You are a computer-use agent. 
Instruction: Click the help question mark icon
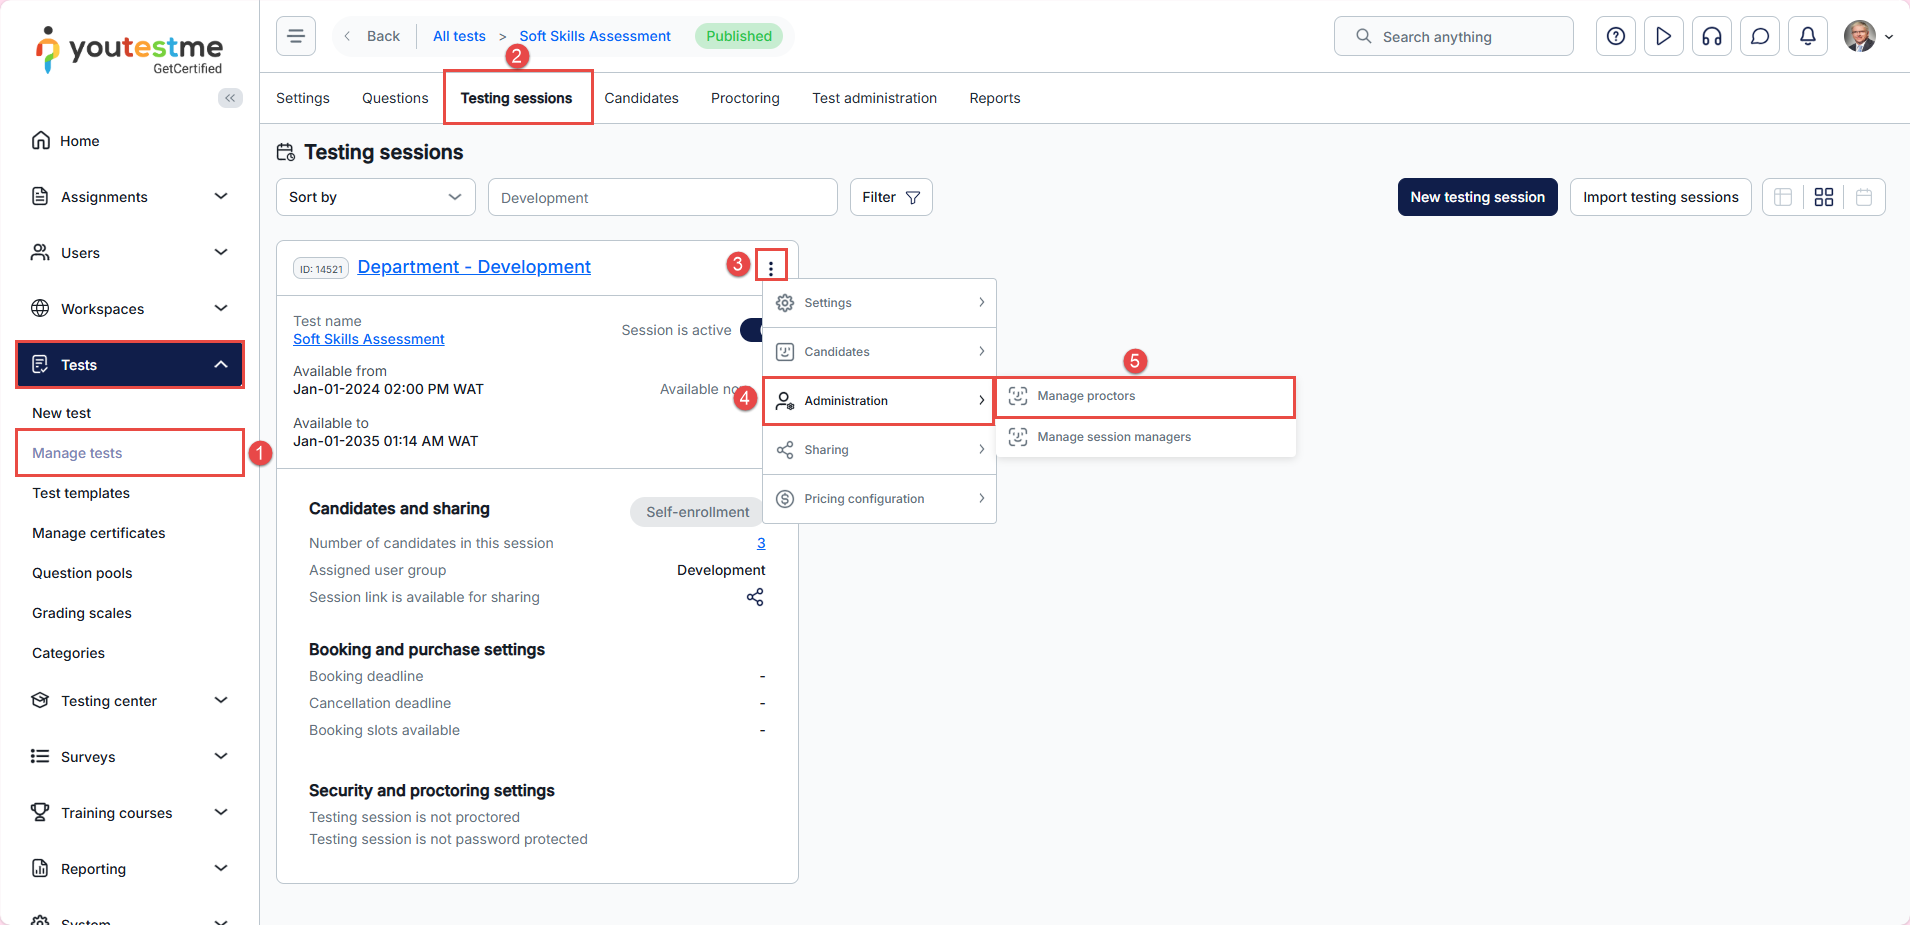click(1615, 37)
